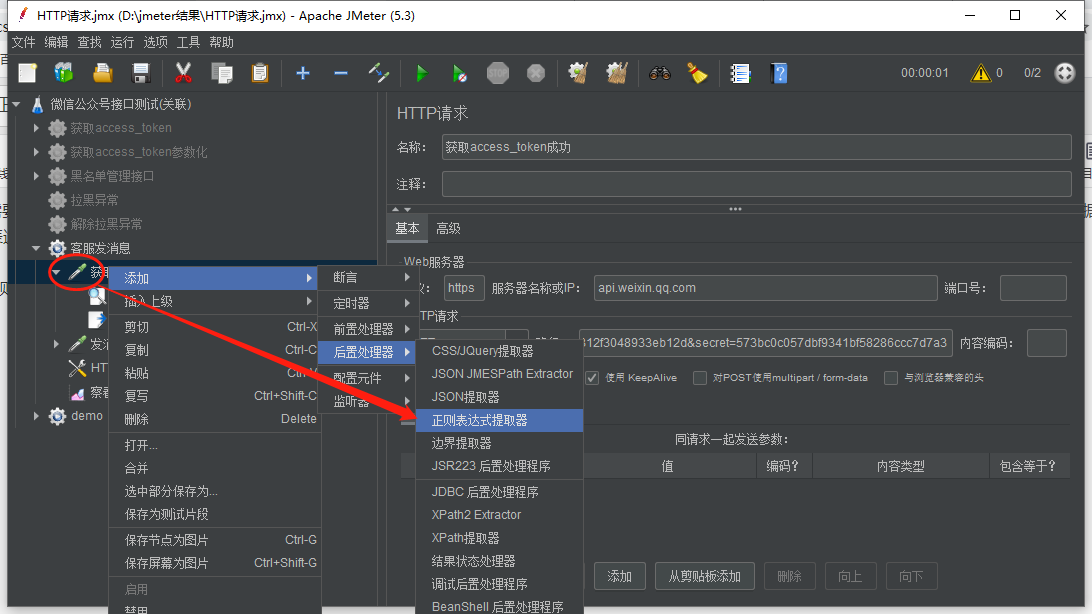Click the 端口号 input field
Viewport: 1092px width, 614px height.
click(1033, 288)
